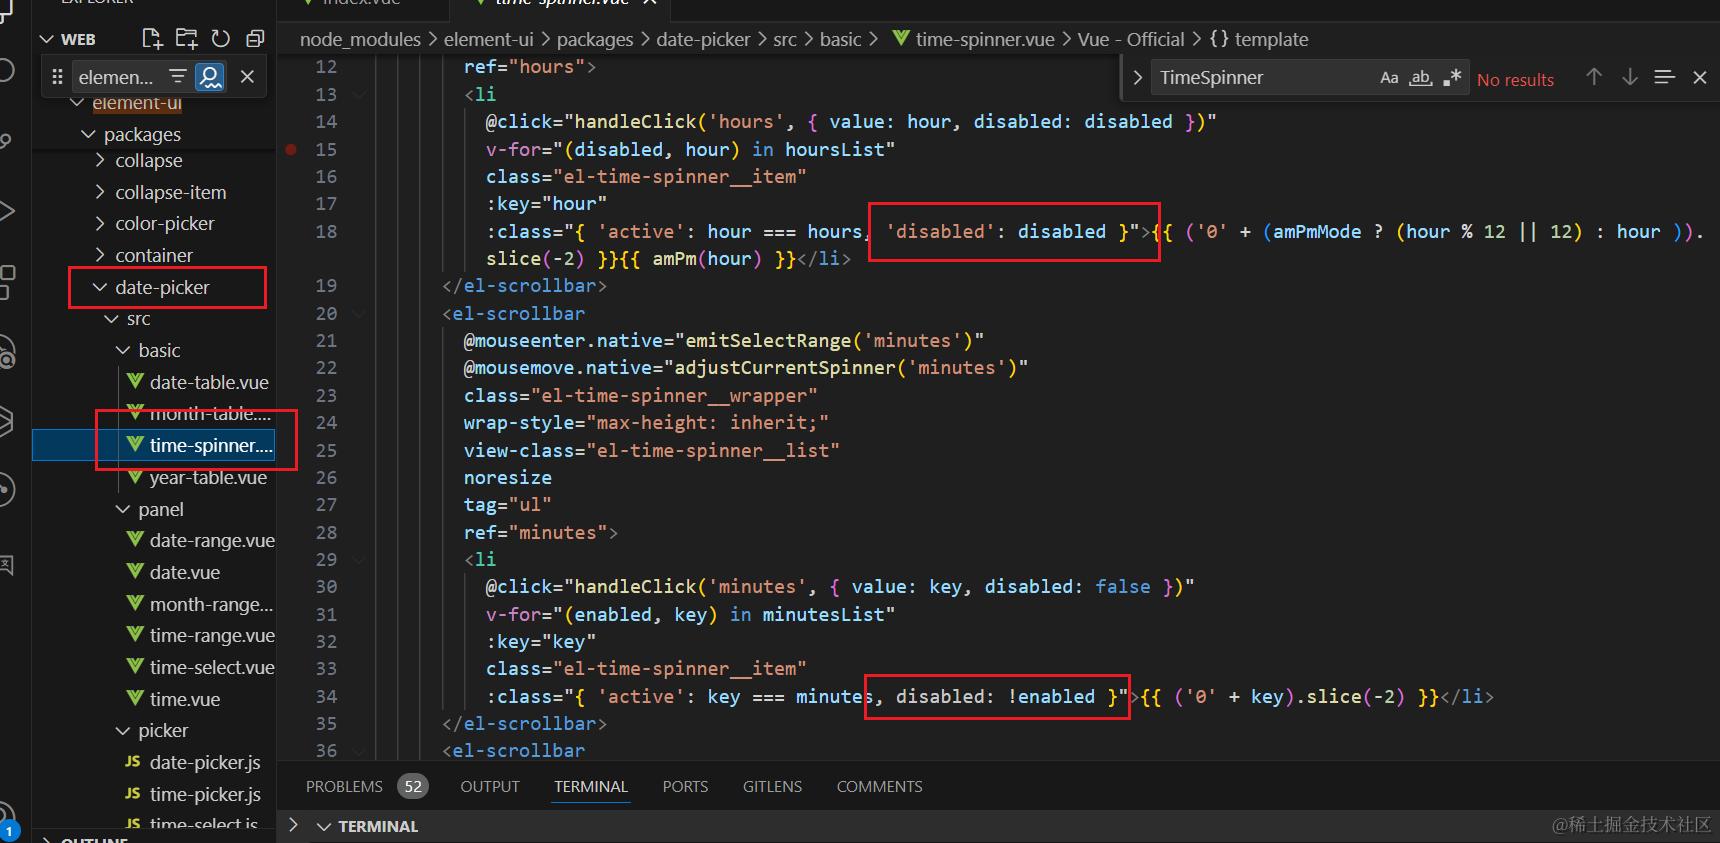This screenshot has height=843, width=1720.
Task: Collapse the basic folder
Action: click(x=123, y=350)
